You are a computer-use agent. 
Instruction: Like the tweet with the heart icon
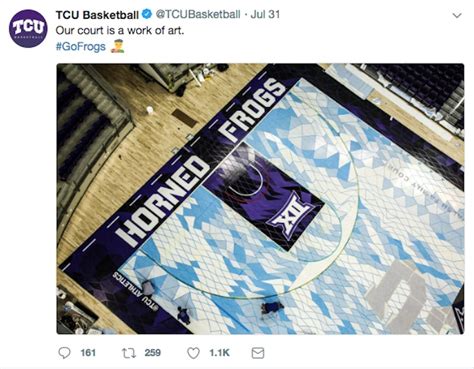point(193,353)
